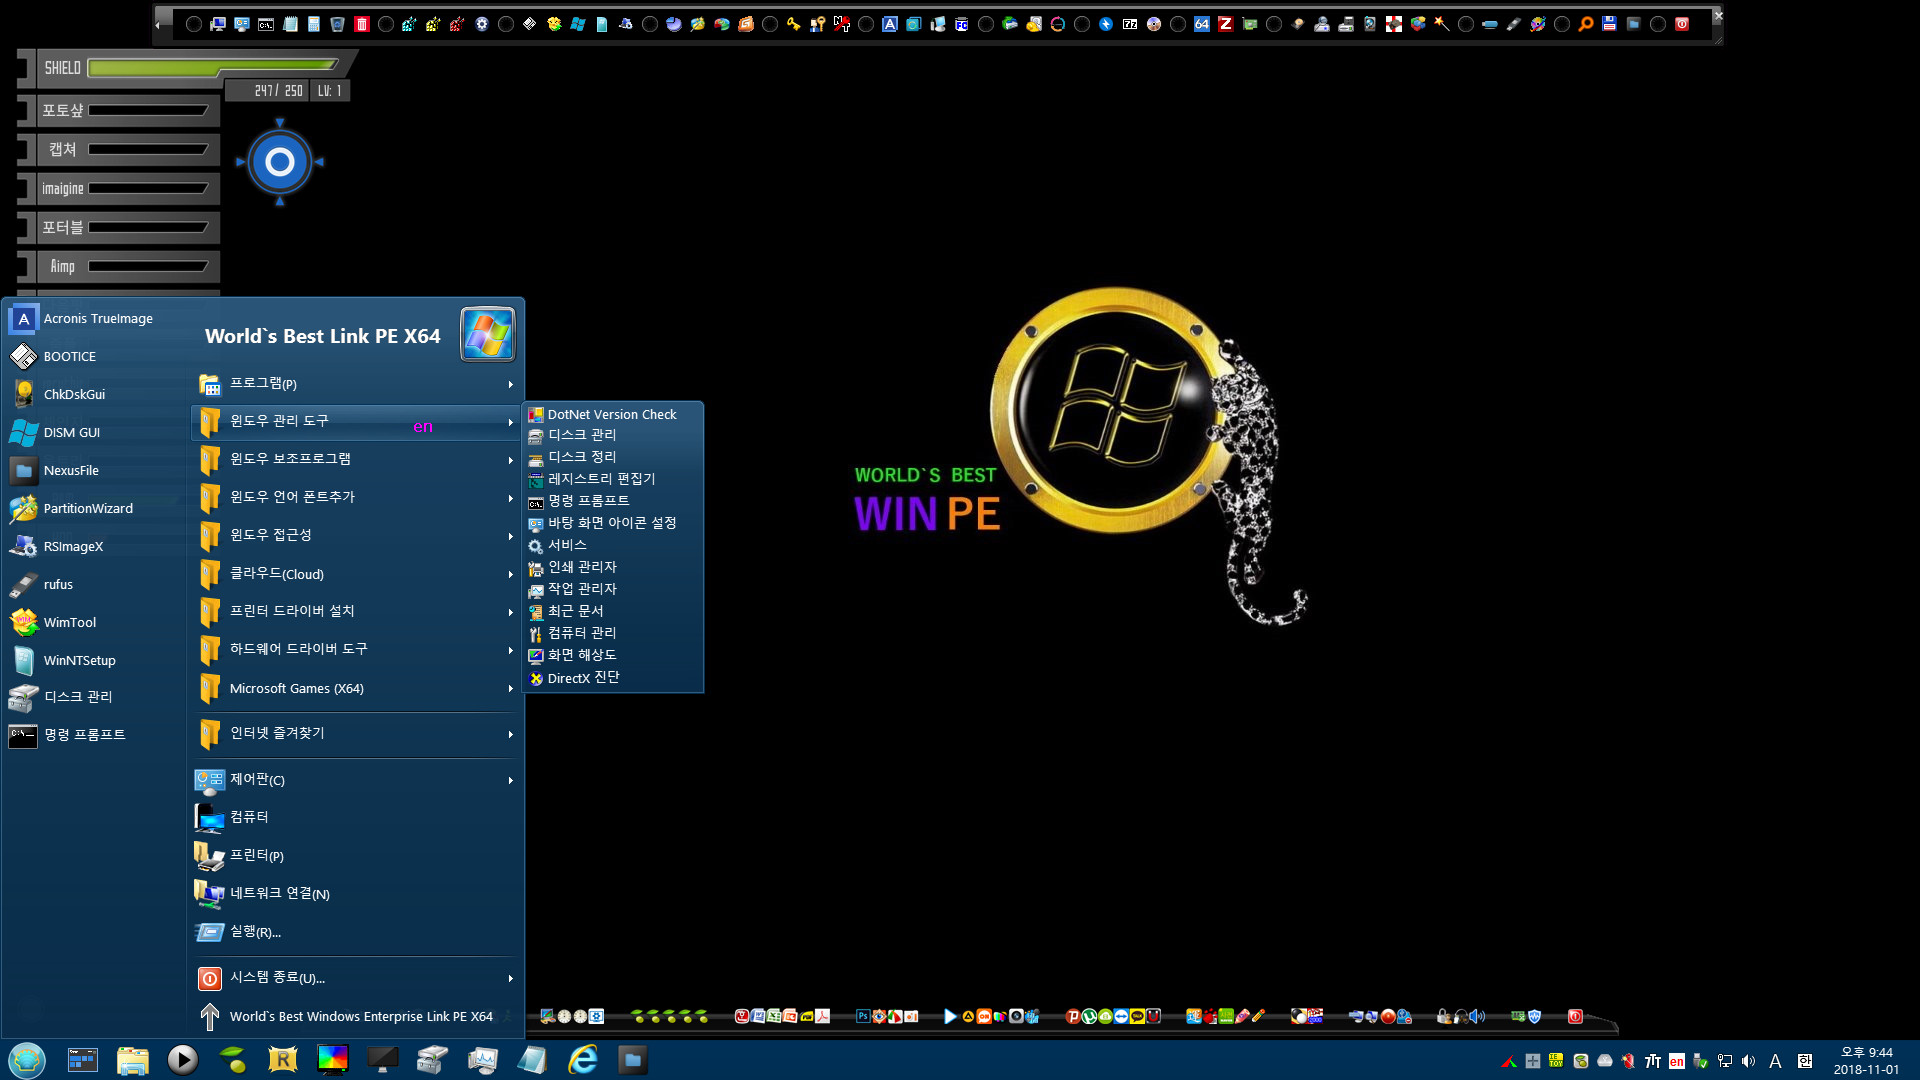Click the blue 64 icon in top dock
The width and height of the screenshot is (1920, 1080).
(x=1202, y=24)
